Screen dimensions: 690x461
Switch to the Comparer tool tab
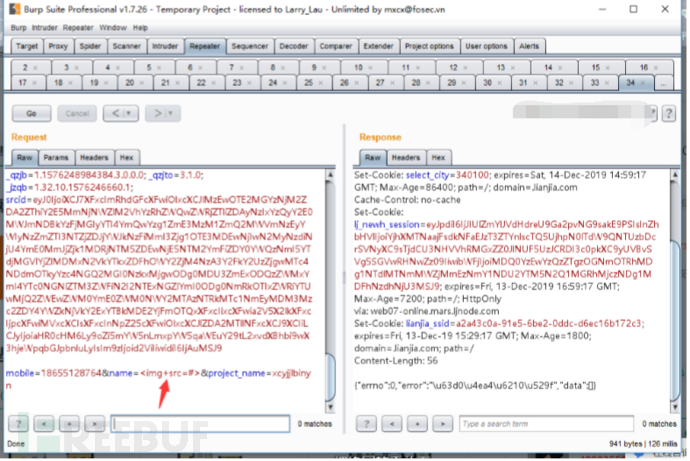coord(336,46)
